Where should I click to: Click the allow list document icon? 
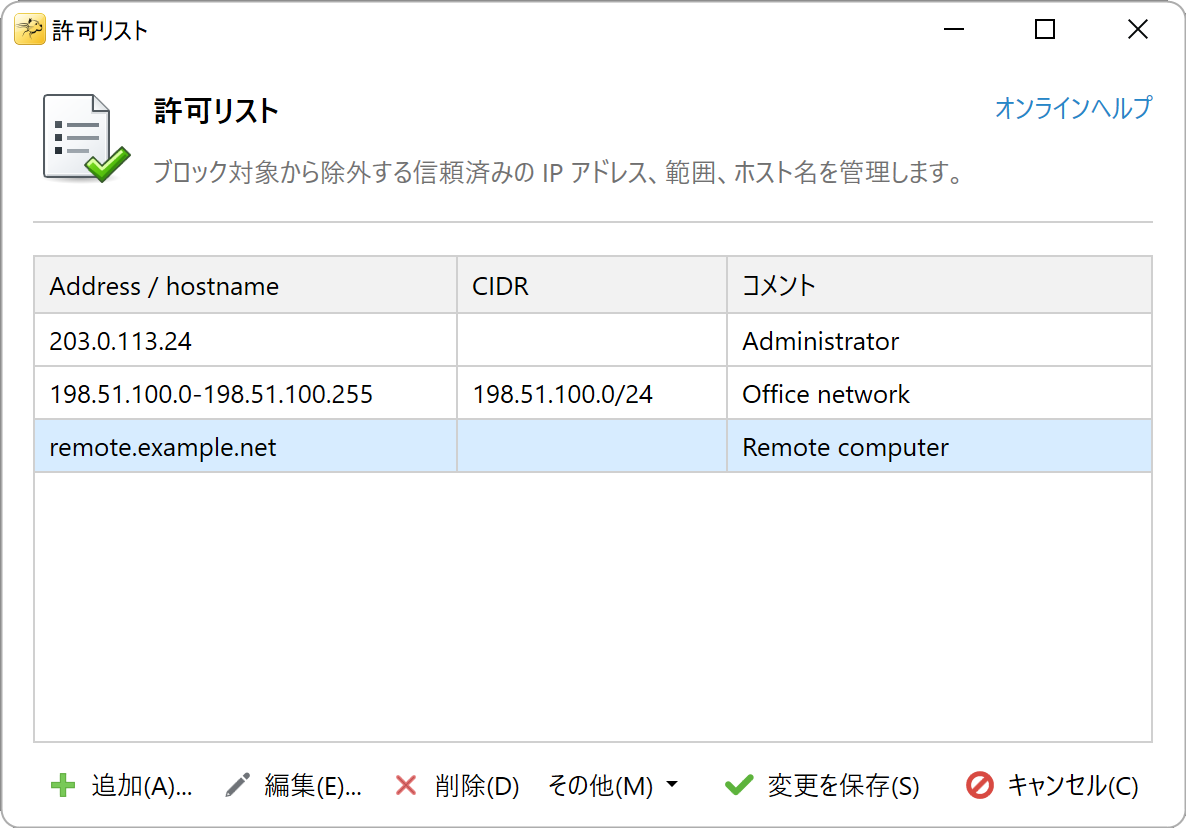(x=85, y=138)
